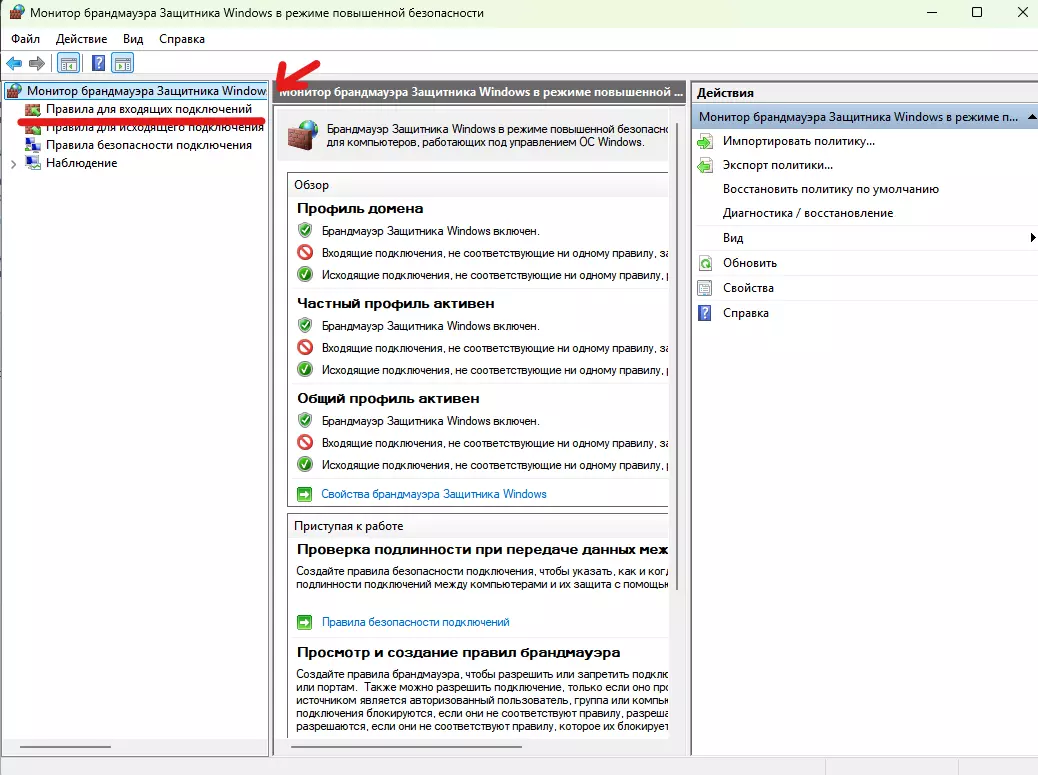The height and width of the screenshot is (775, 1038).
Task: Open the Файл menu
Action: (25, 39)
